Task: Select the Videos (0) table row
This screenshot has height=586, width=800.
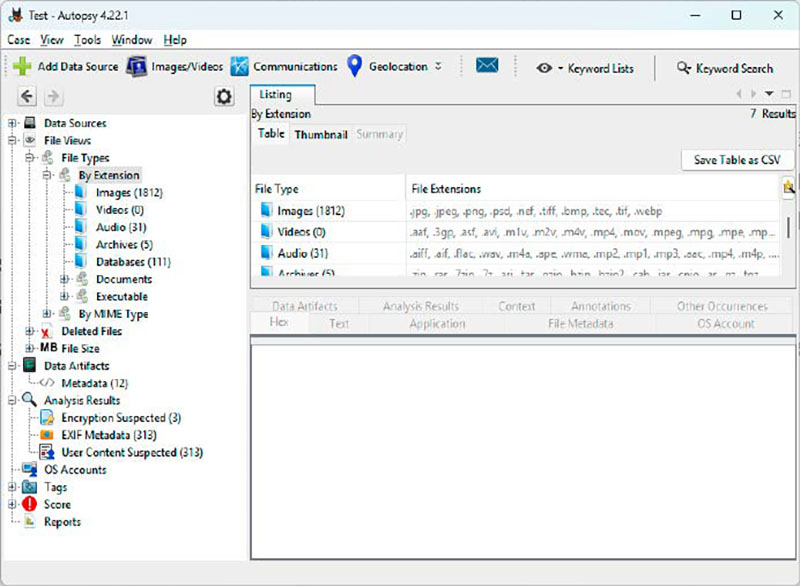Action: [x=515, y=232]
